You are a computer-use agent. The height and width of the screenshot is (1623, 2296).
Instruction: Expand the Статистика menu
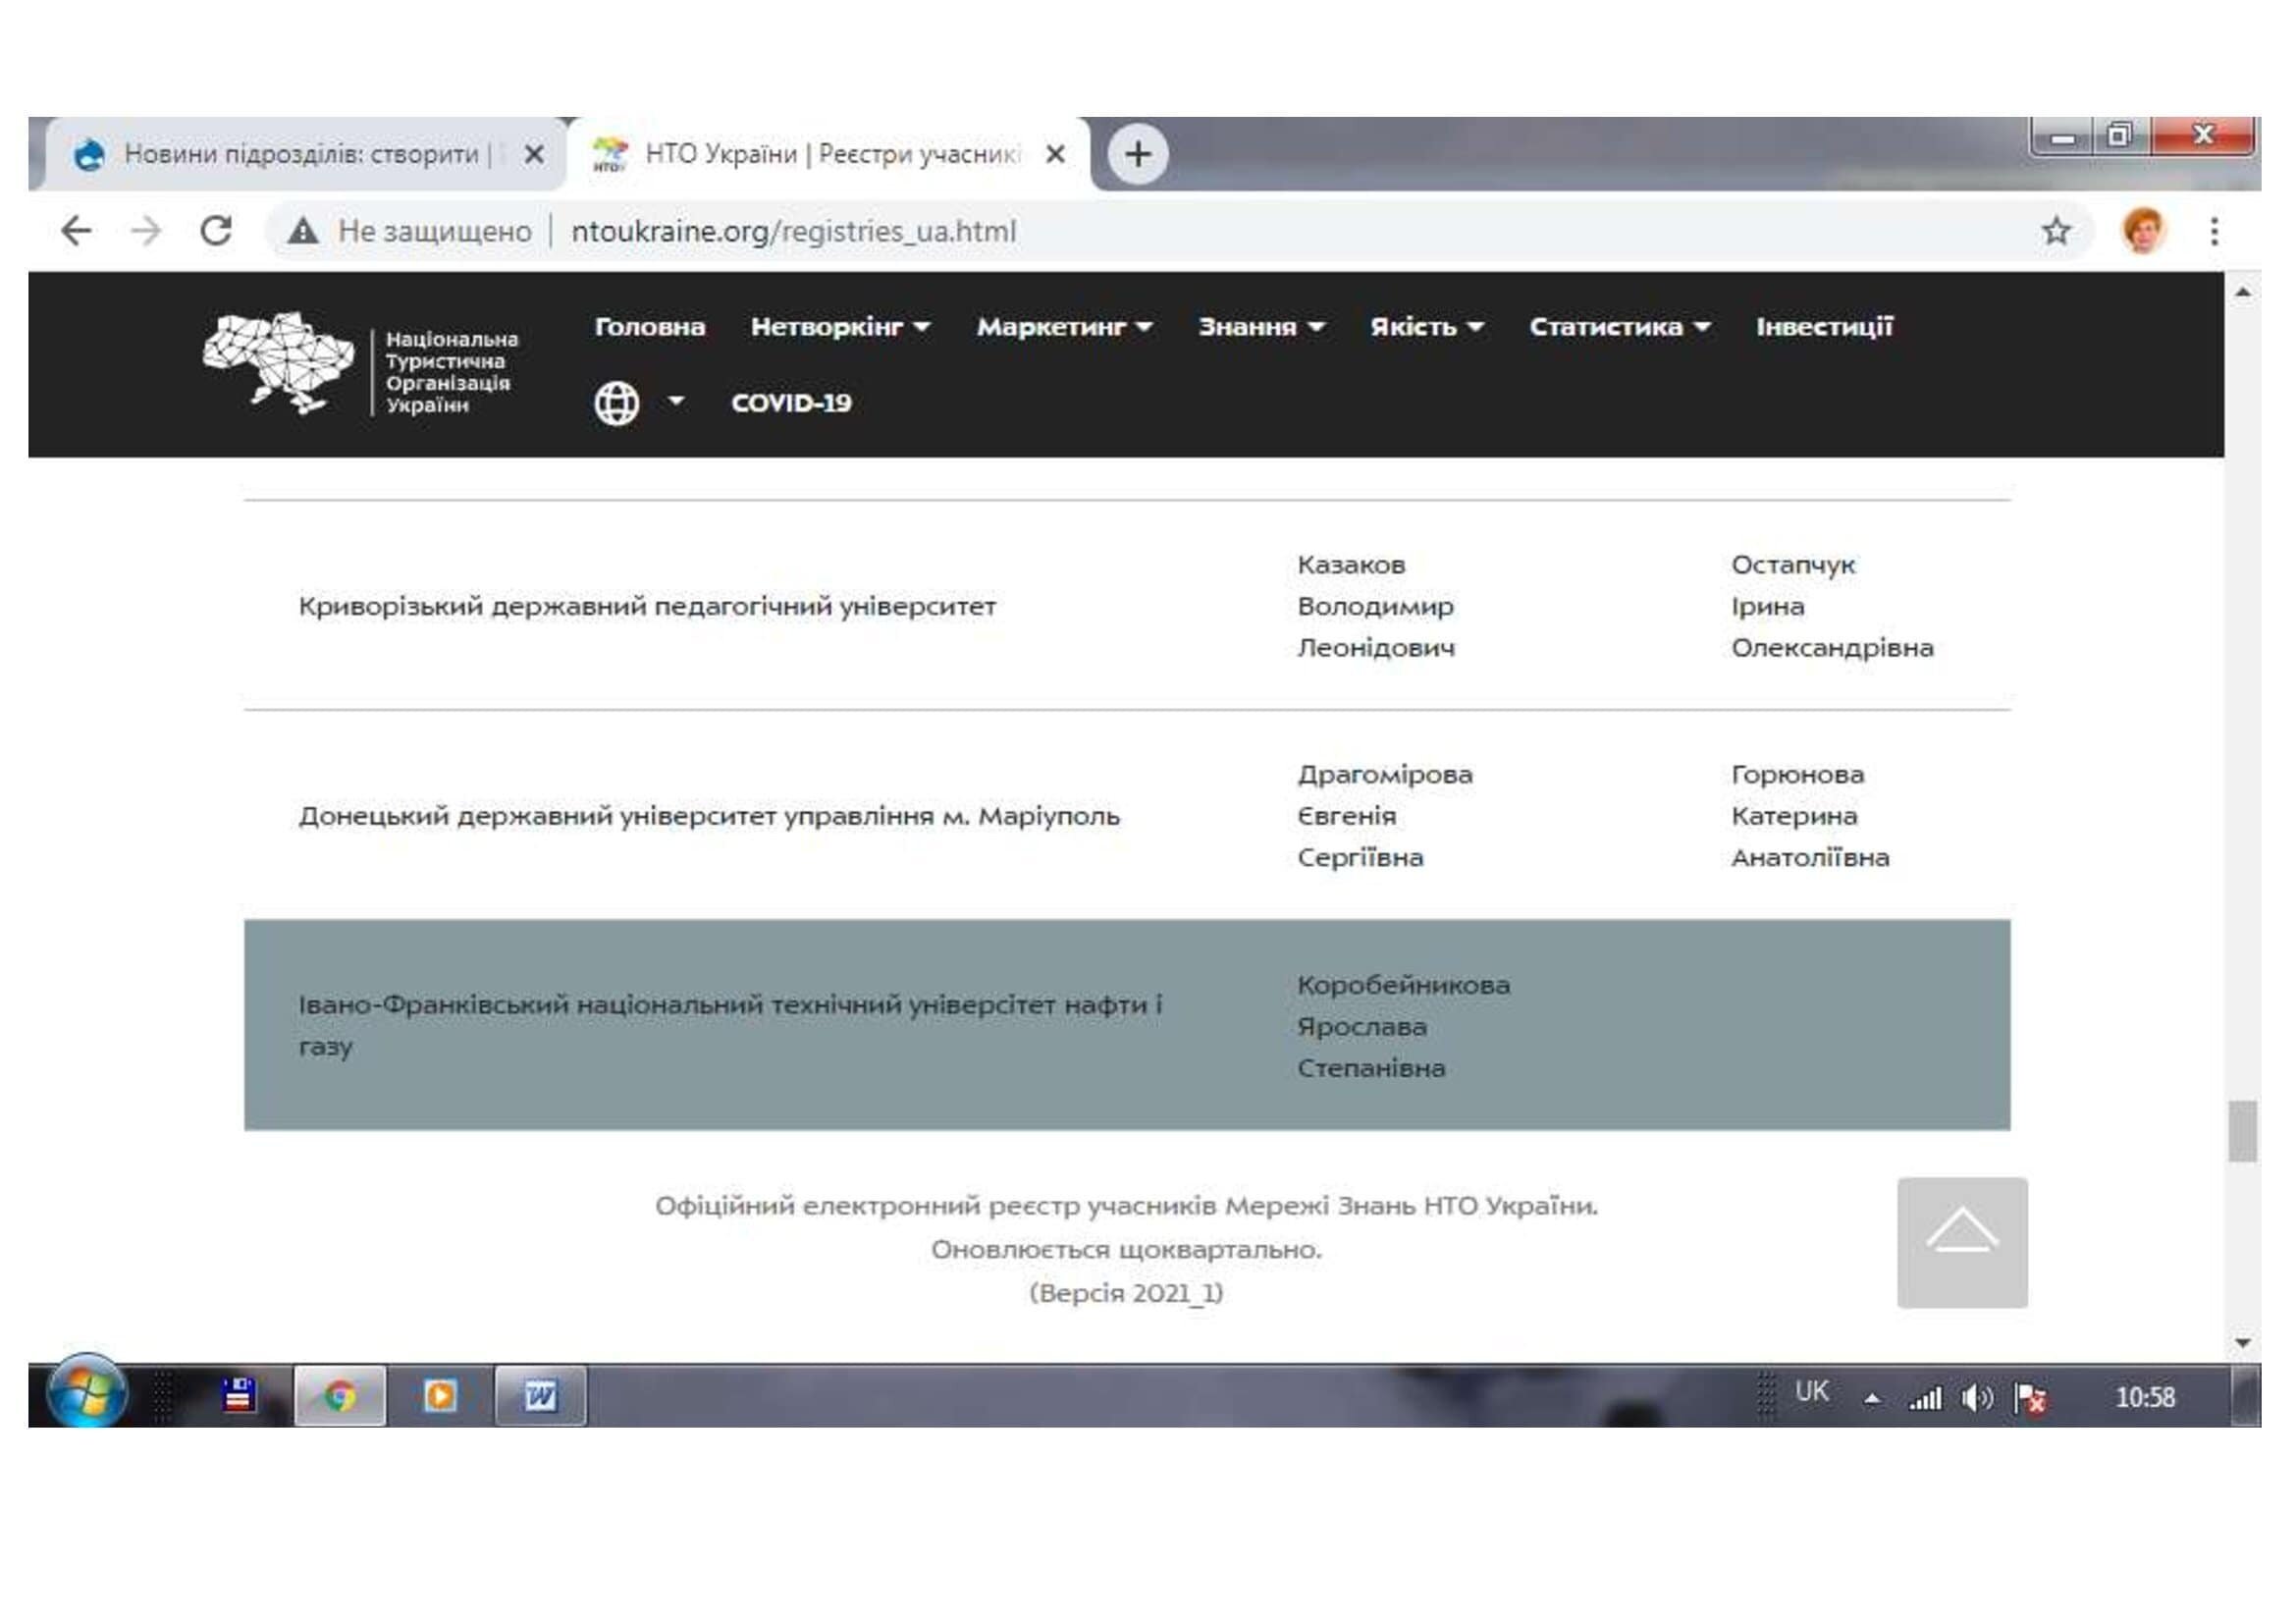pyautogui.click(x=1619, y=327)
